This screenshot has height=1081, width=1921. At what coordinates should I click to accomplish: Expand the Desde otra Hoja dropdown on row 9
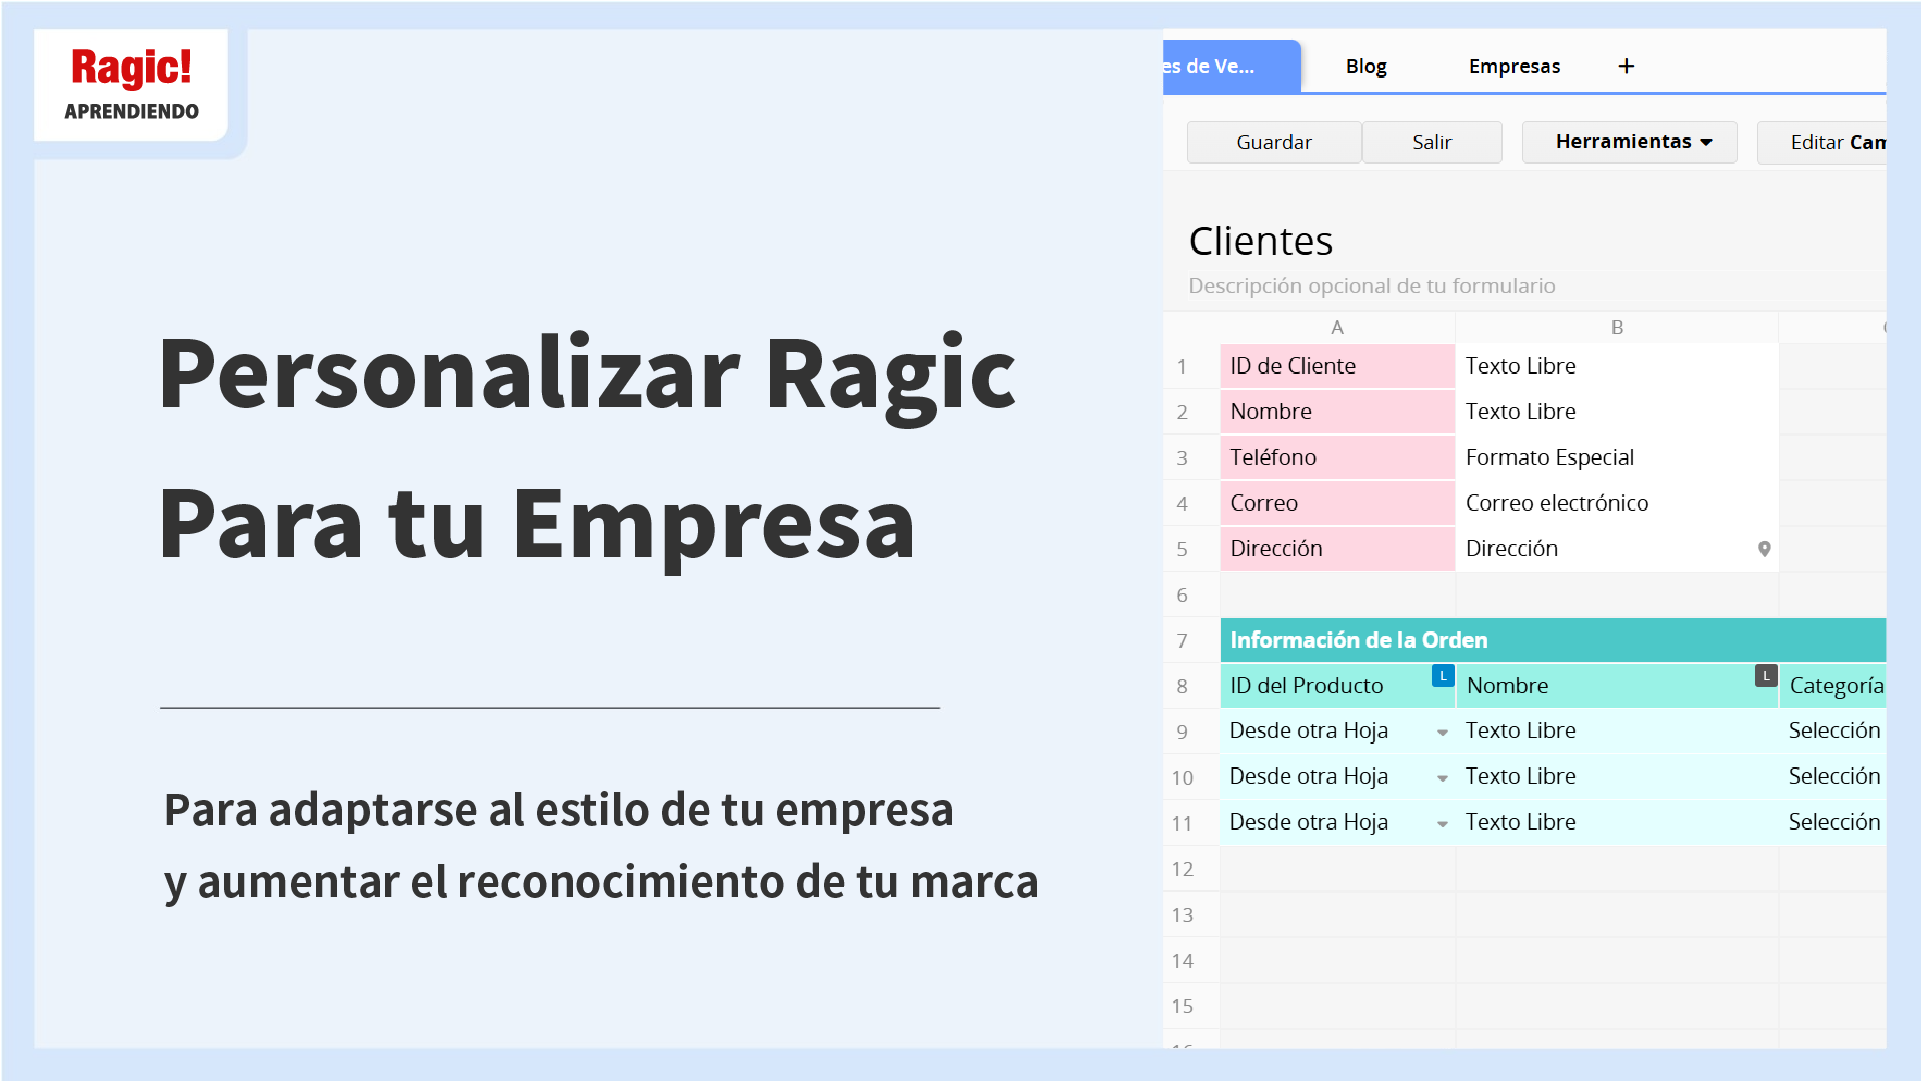1441,731
